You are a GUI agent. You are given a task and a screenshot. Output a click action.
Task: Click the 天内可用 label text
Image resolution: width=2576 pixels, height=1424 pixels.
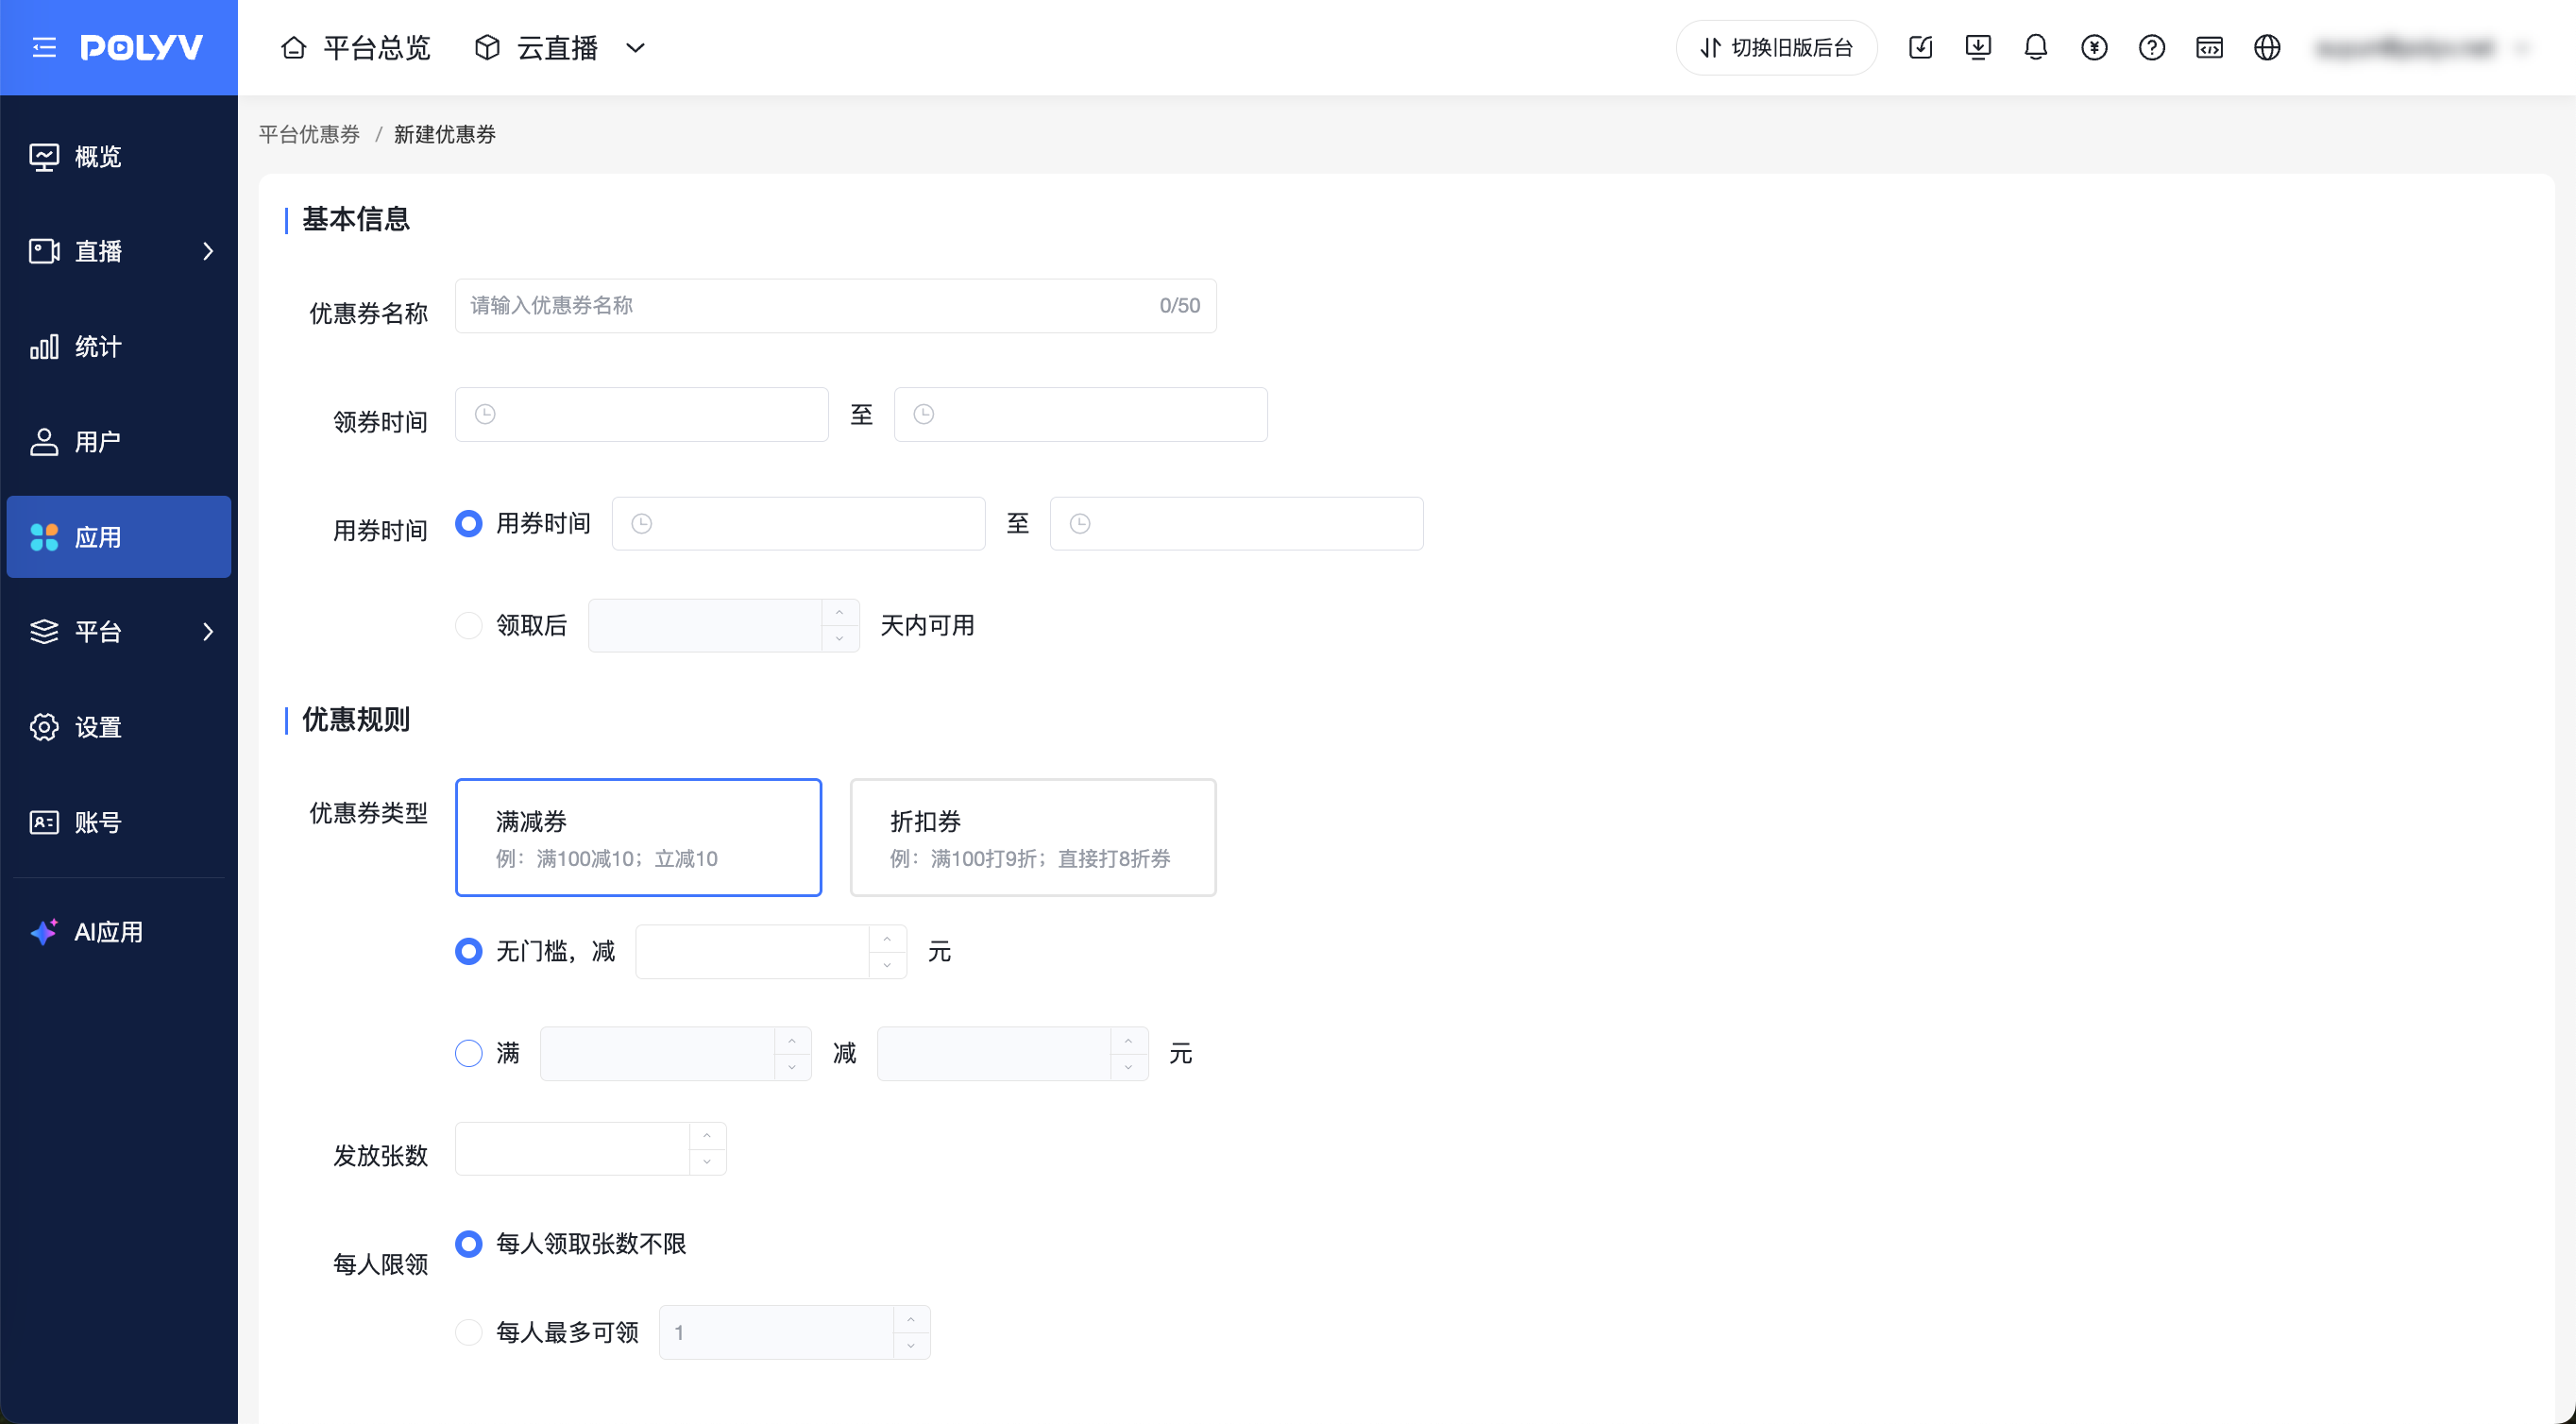coord(927,625)
